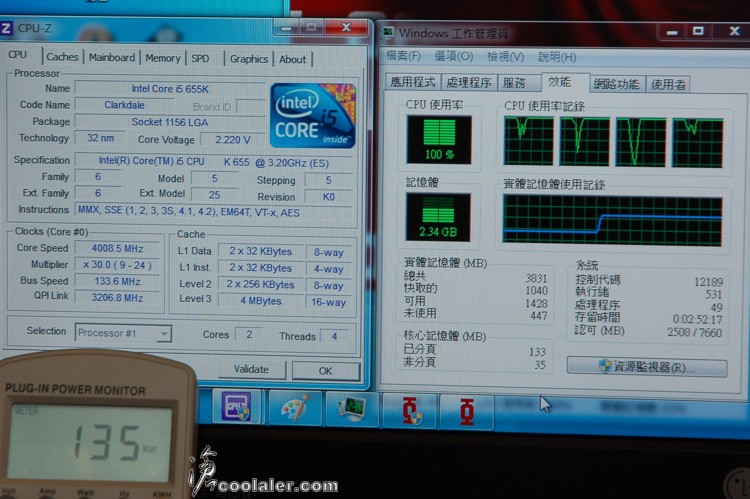Viewport: 750px width, 499px height.
Task: Click the Validate button in CPU-Z
Action: (x=252, y=369)
